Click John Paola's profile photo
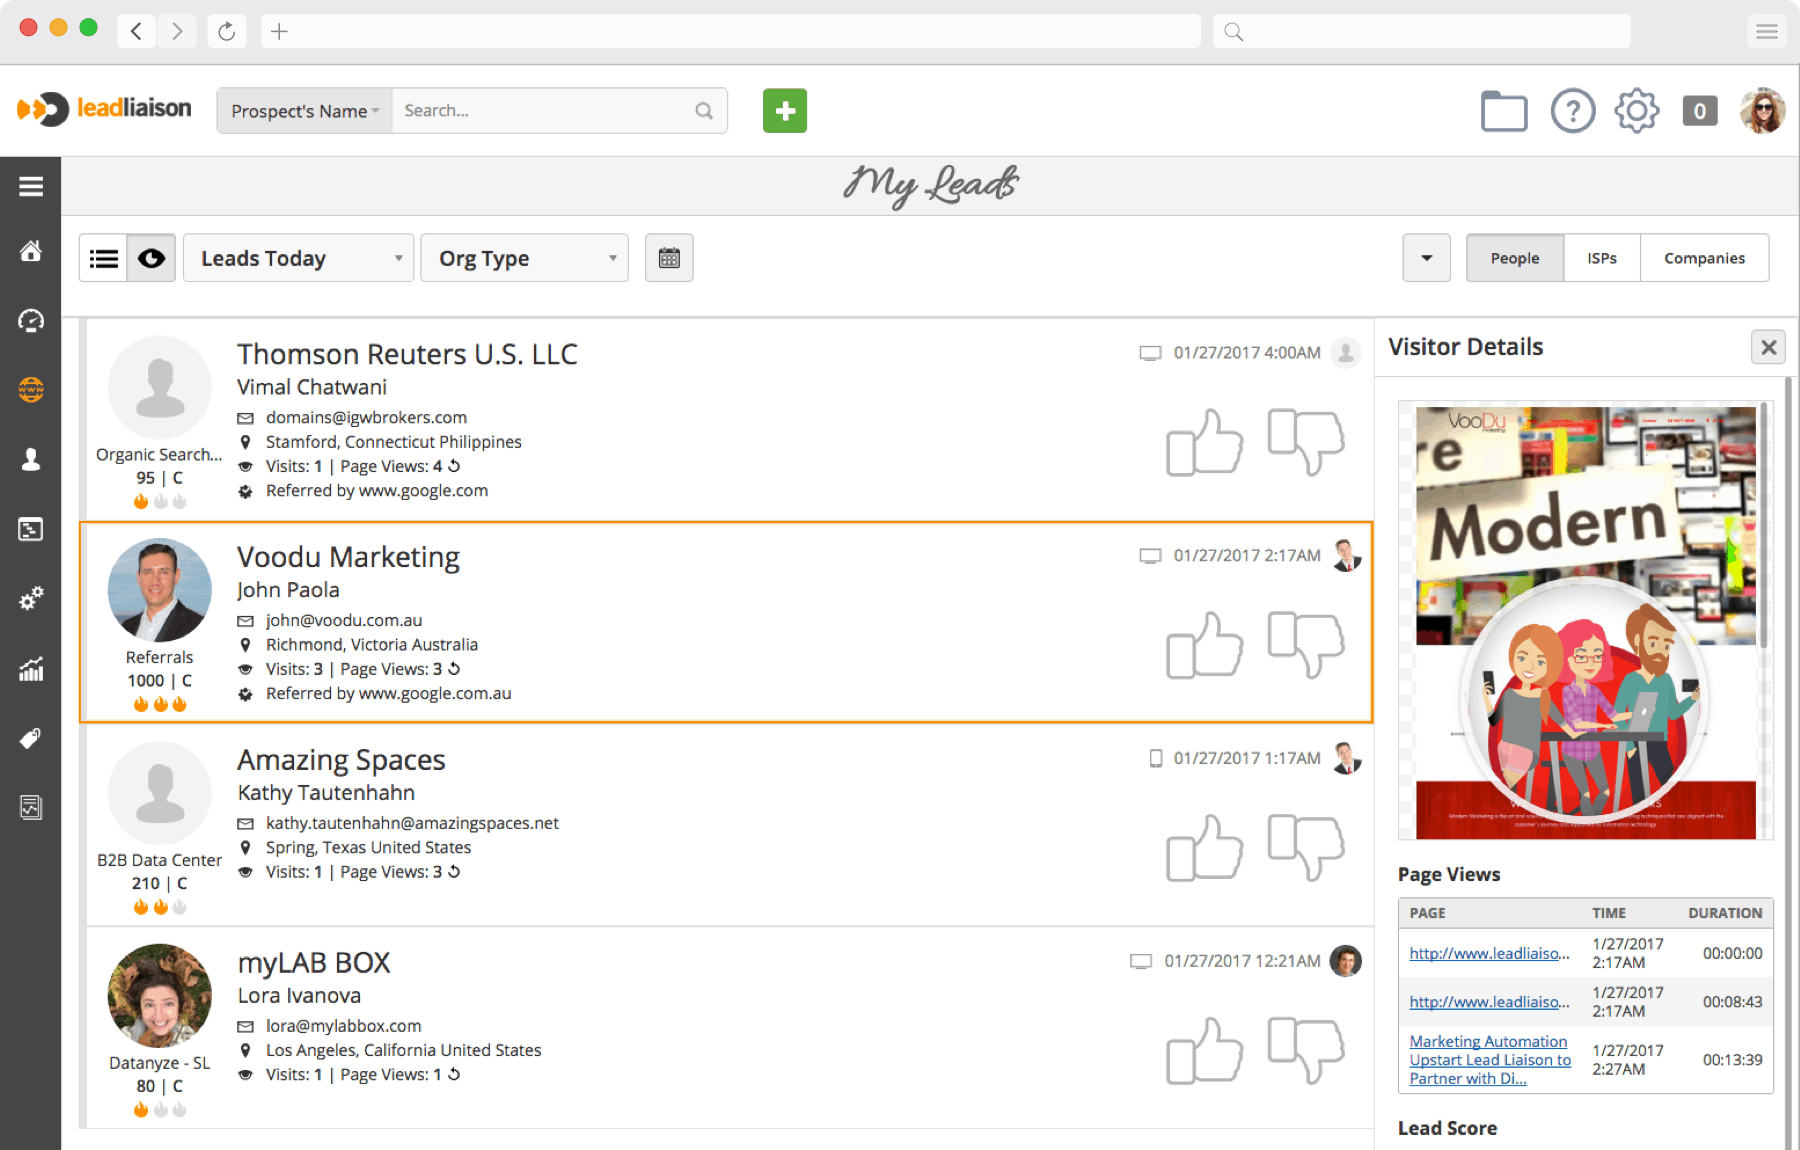The width and height of the screenshot is (1800, 1150). click(x=160, y=590)
